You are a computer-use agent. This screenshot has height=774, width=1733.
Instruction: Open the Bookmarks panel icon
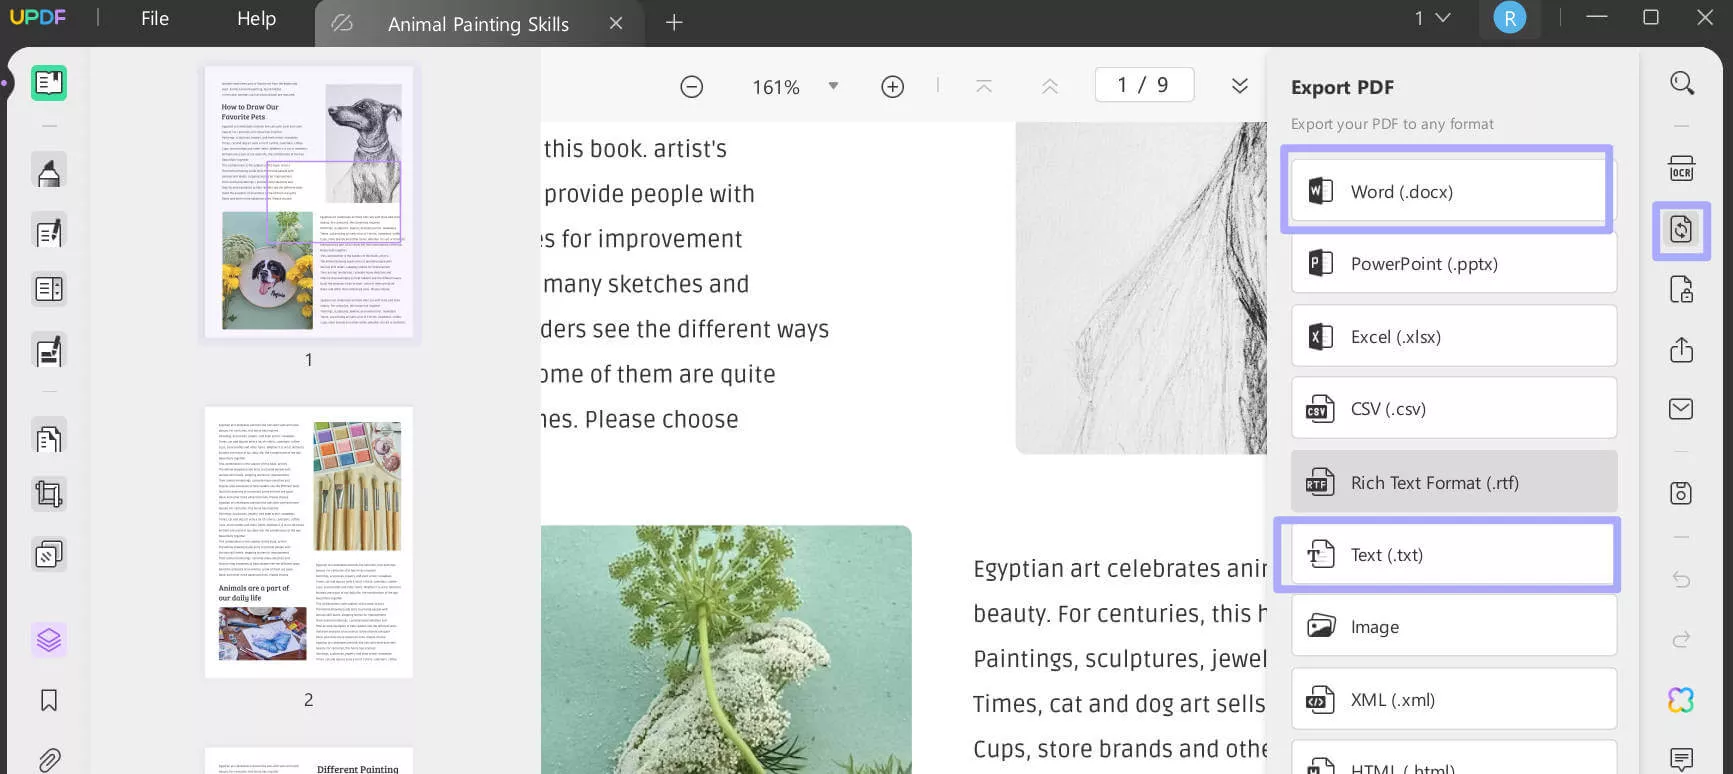[x=48, y=700]
